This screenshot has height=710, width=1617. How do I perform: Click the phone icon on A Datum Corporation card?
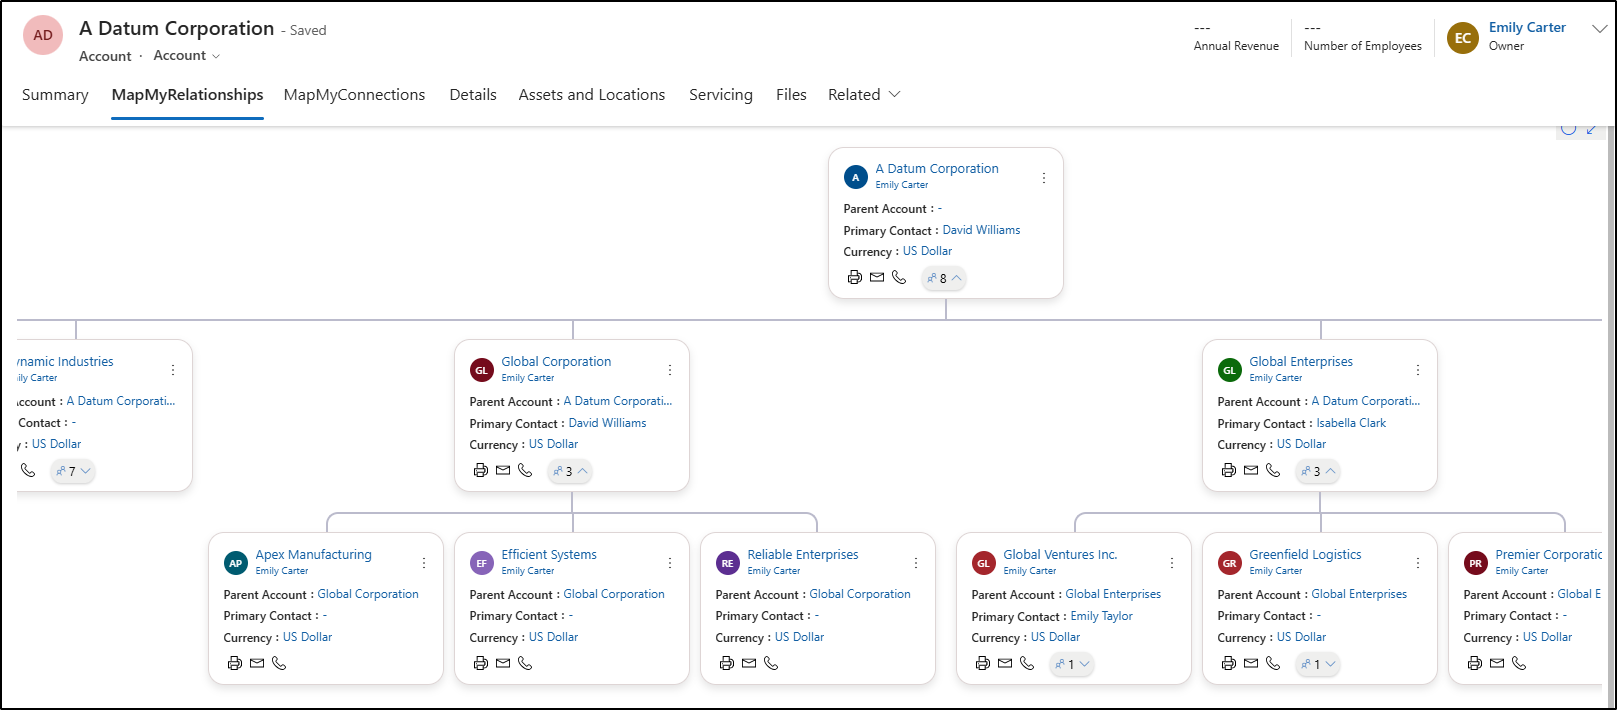tap(899, 278)
